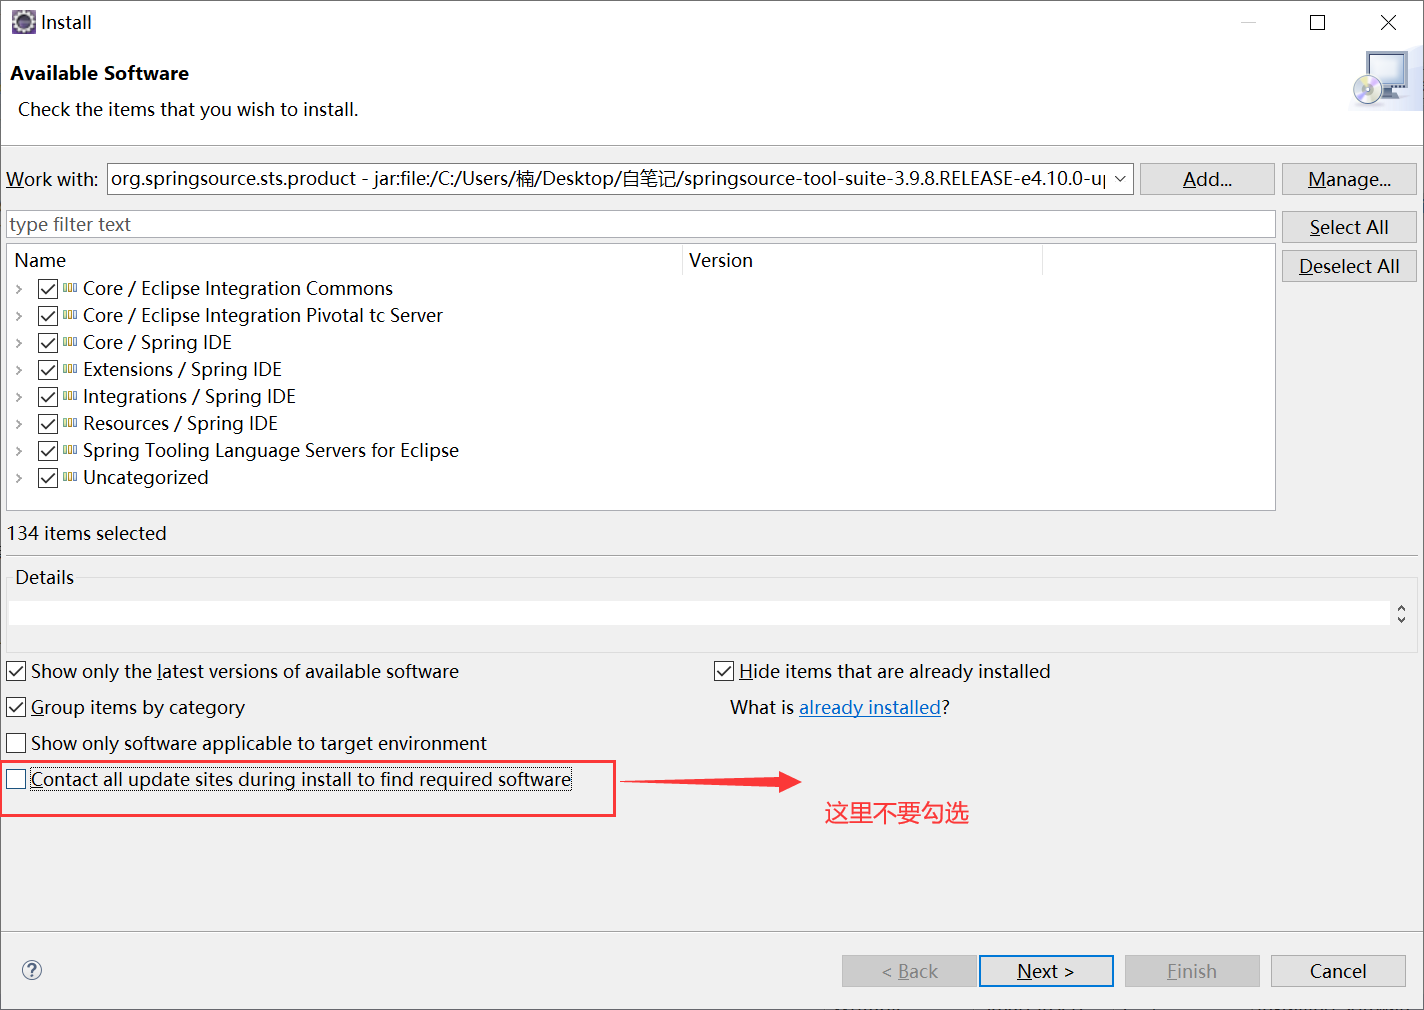Uncheck Hide items that are already installed
The height and width of the screenshot is (1010, 1424).
point(723,671)
